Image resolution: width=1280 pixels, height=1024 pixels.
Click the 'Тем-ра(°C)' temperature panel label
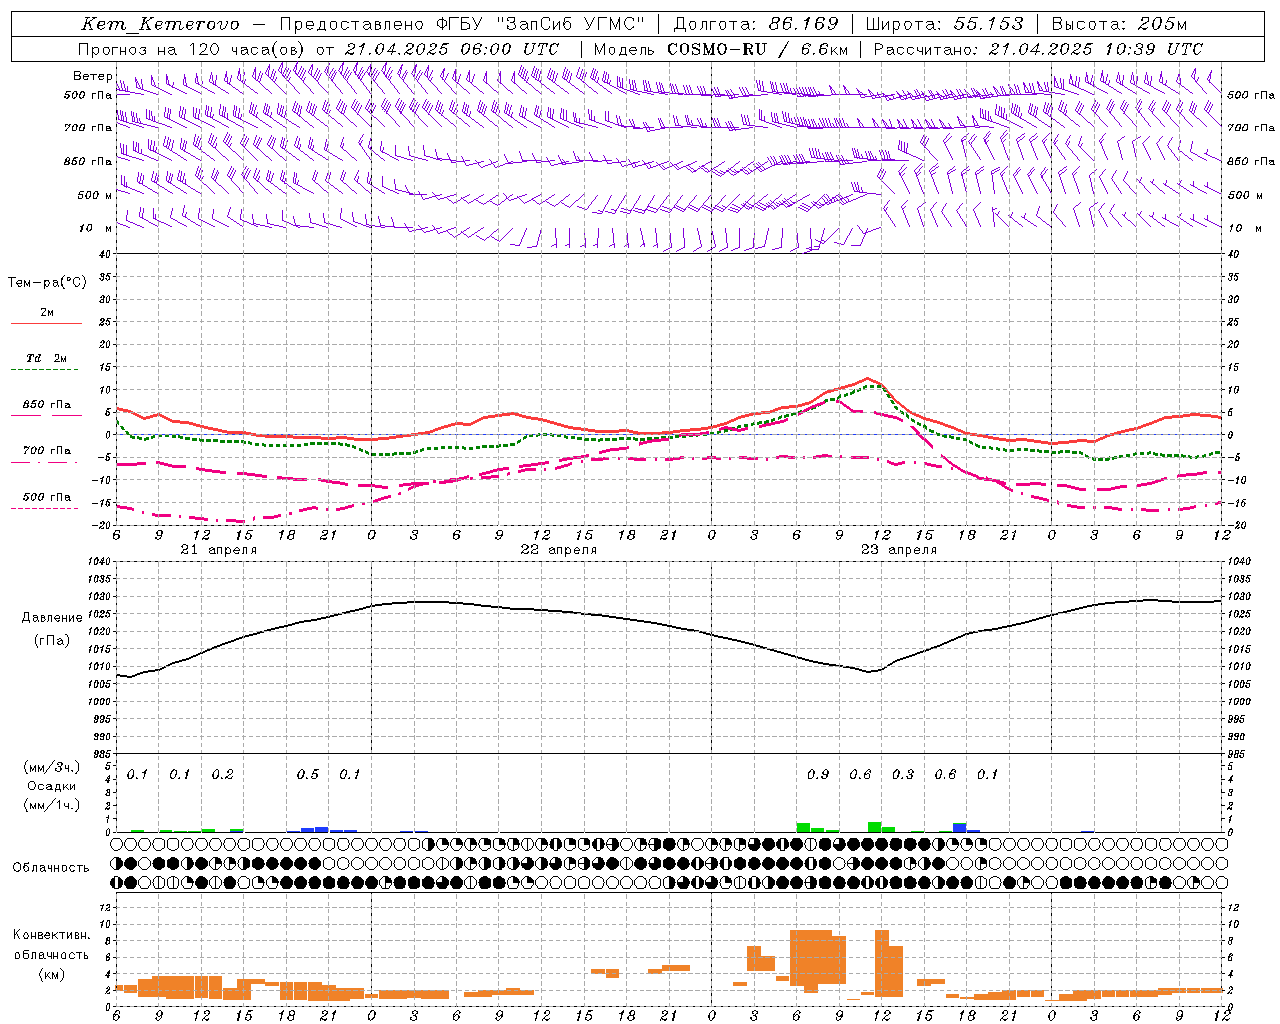(x=47, y=283)
